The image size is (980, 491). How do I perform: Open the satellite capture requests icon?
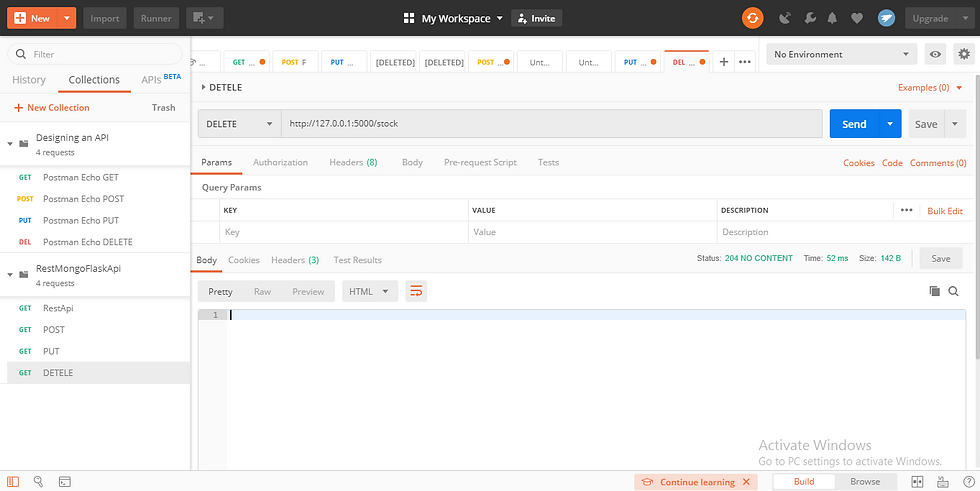[785, 18]
